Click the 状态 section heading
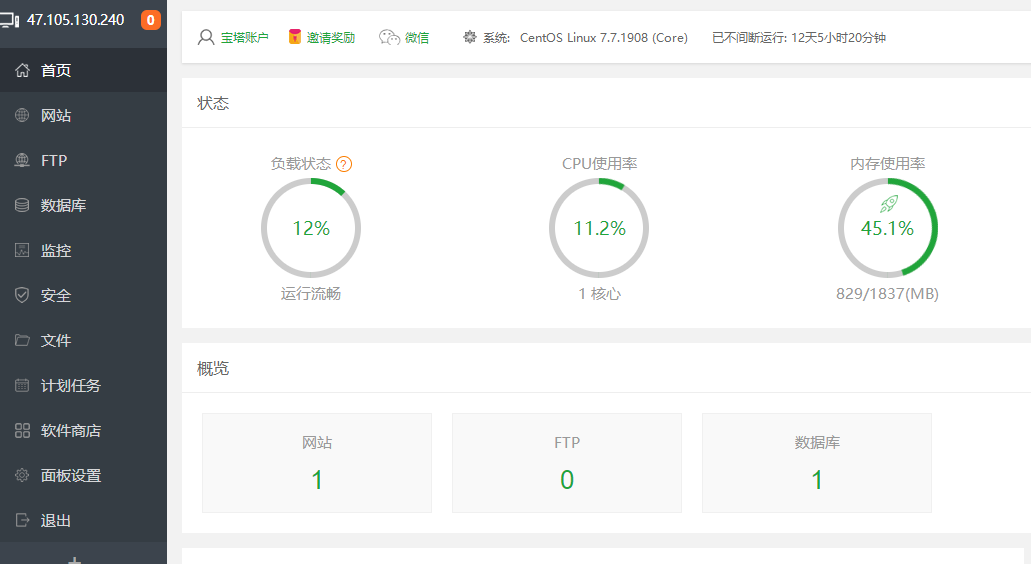This screenshot has width=1031, height=564. click(x=213, y=103)
